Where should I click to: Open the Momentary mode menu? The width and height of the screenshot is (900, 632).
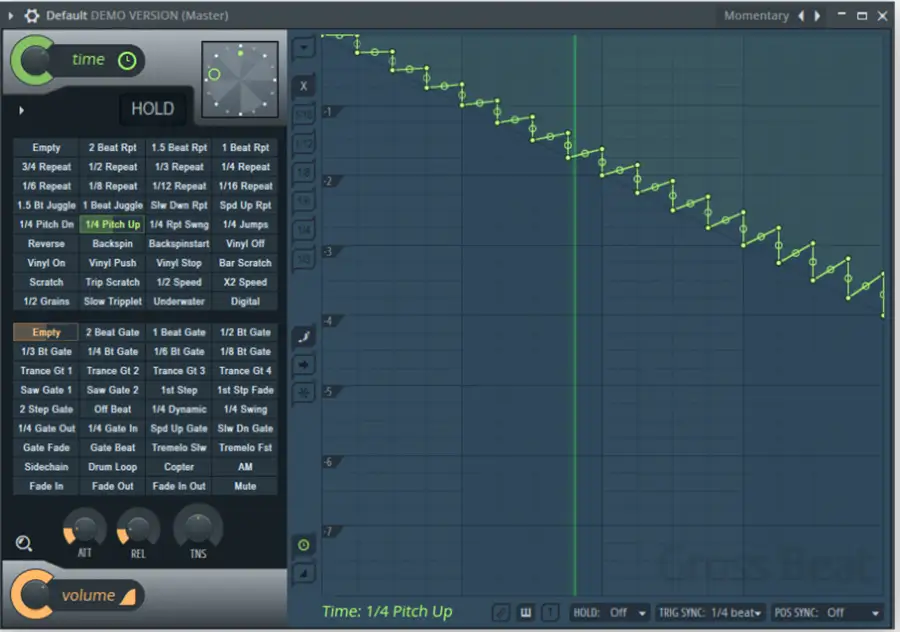click(x=757, y=16)
